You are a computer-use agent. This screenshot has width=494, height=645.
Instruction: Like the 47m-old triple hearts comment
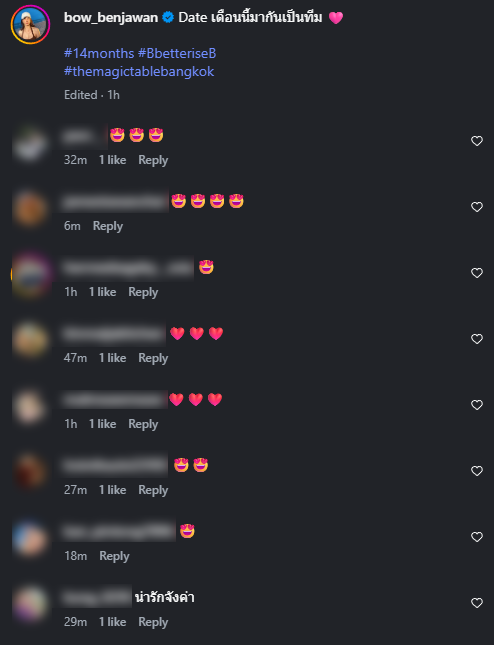tap(477, 339)
